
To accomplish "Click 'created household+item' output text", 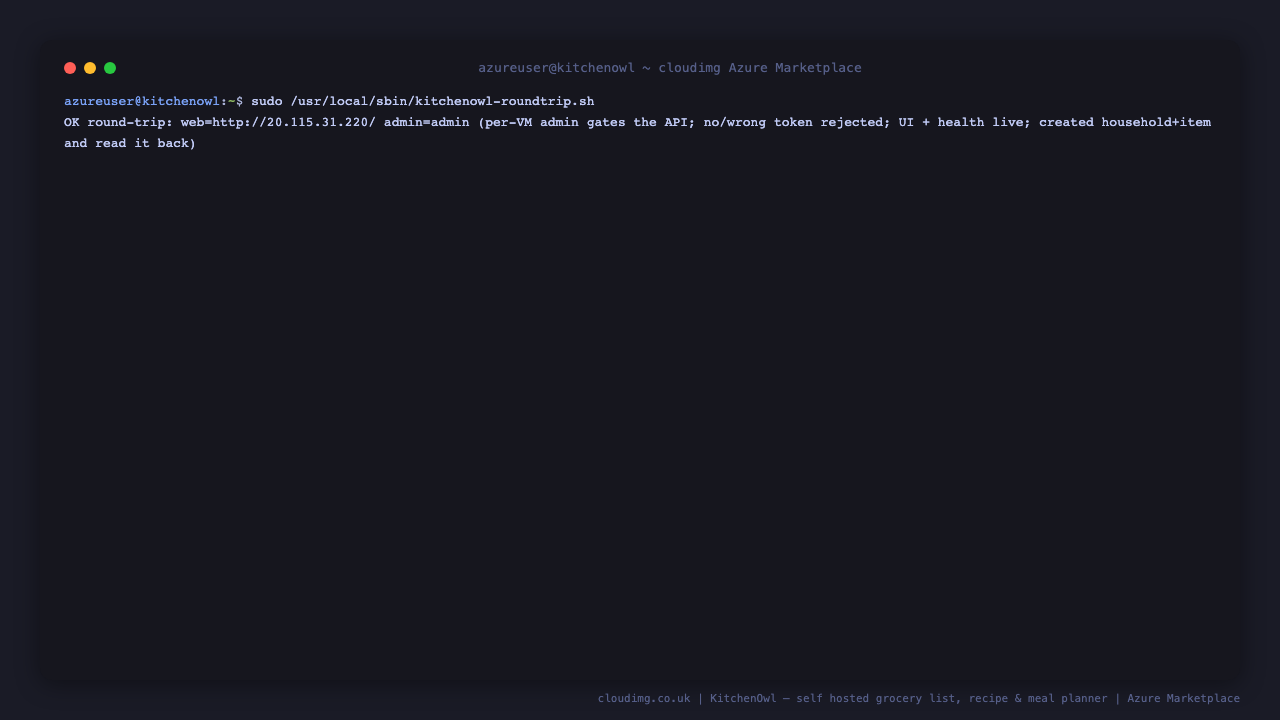I will click(1125, 122).
